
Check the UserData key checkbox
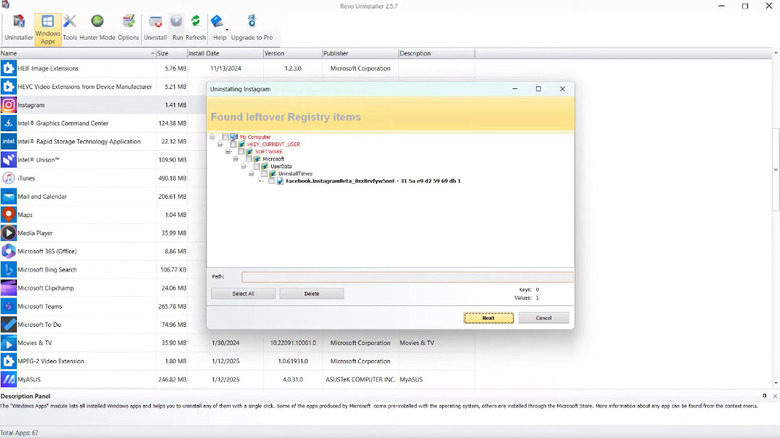click(x=257, y=166)
